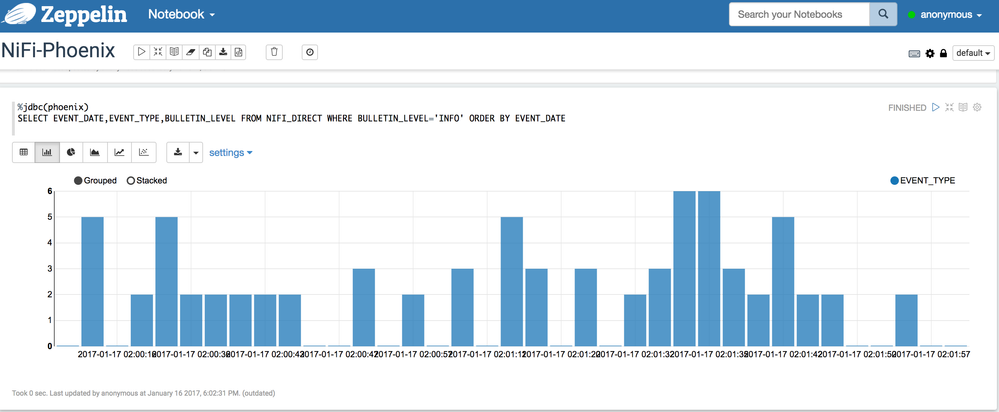Switch the result to pie chart view

pos(71,152)
